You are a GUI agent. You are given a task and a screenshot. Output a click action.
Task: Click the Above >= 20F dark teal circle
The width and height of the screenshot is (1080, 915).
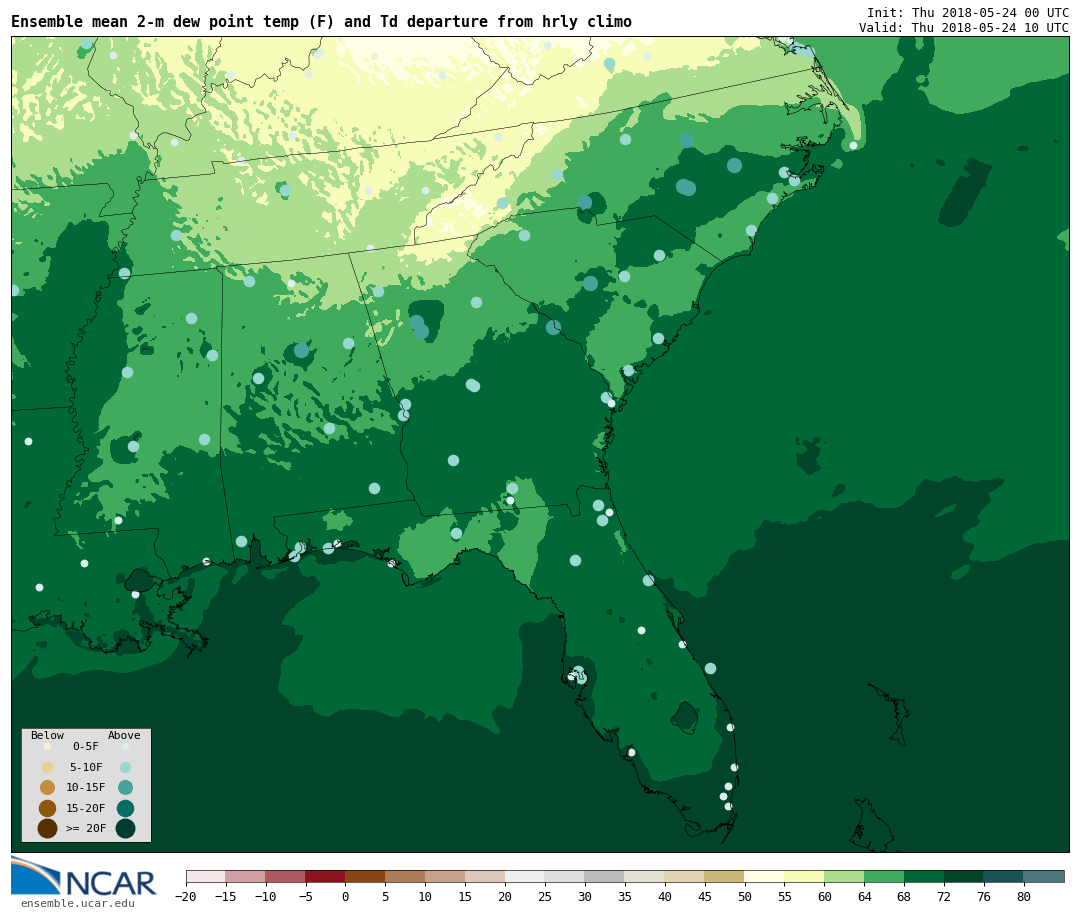point(125,828)
